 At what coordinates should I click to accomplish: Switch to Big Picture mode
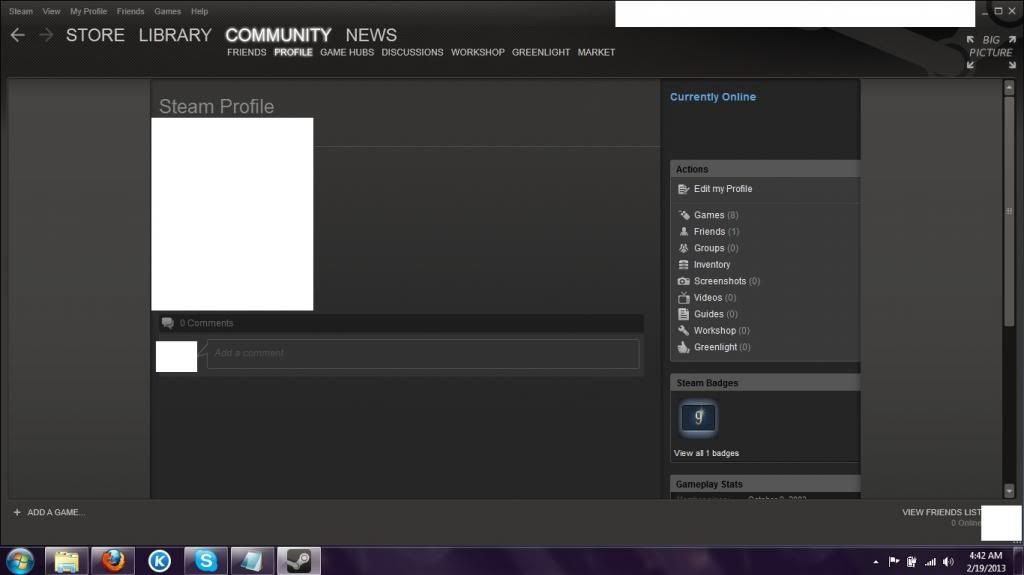pyautogui.click(x=991, y=52)
